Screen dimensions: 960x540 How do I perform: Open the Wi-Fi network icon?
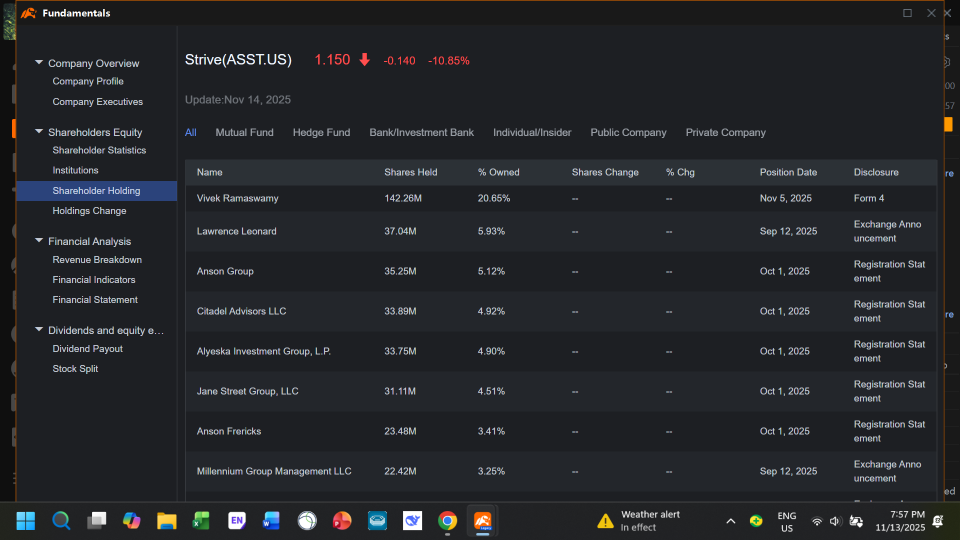817,522
